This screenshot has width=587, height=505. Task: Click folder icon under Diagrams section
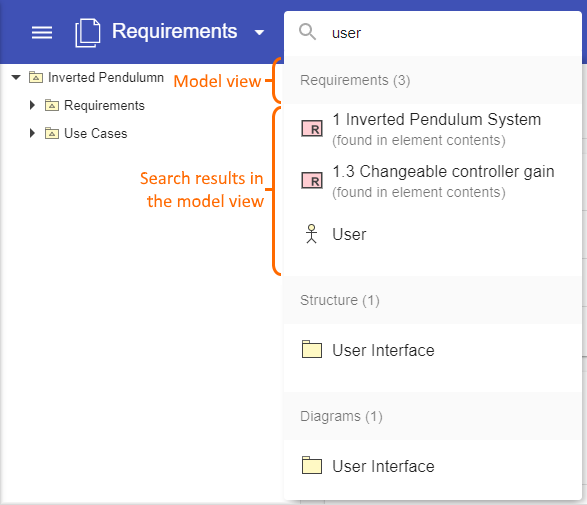tap(312, 465)
